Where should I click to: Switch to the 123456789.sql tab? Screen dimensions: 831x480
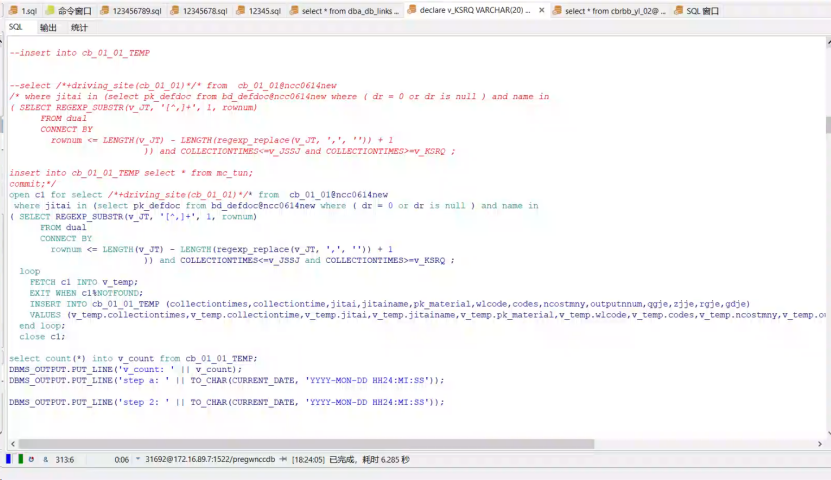click(131, 11)
